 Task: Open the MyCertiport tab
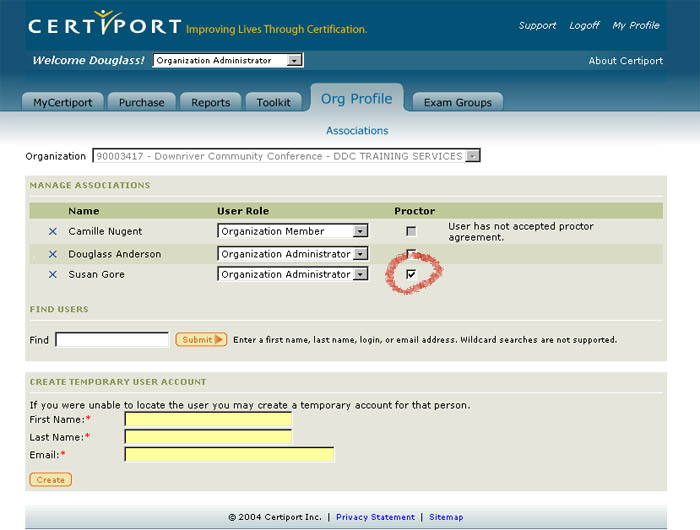[62, 102]
